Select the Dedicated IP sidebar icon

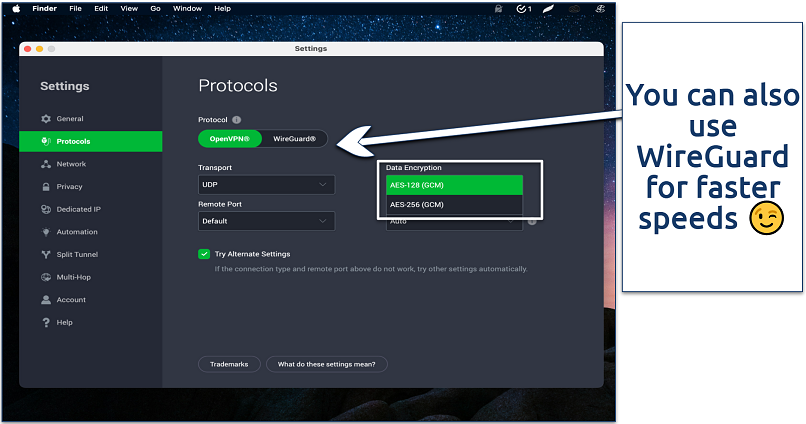coord(46,210)
